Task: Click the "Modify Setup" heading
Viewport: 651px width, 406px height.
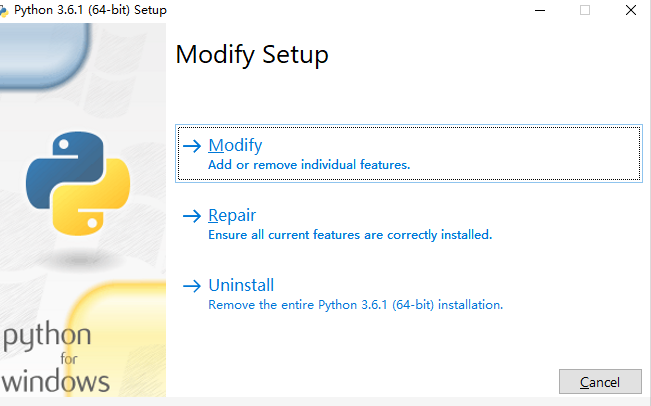Action: [x=252, y=55]
